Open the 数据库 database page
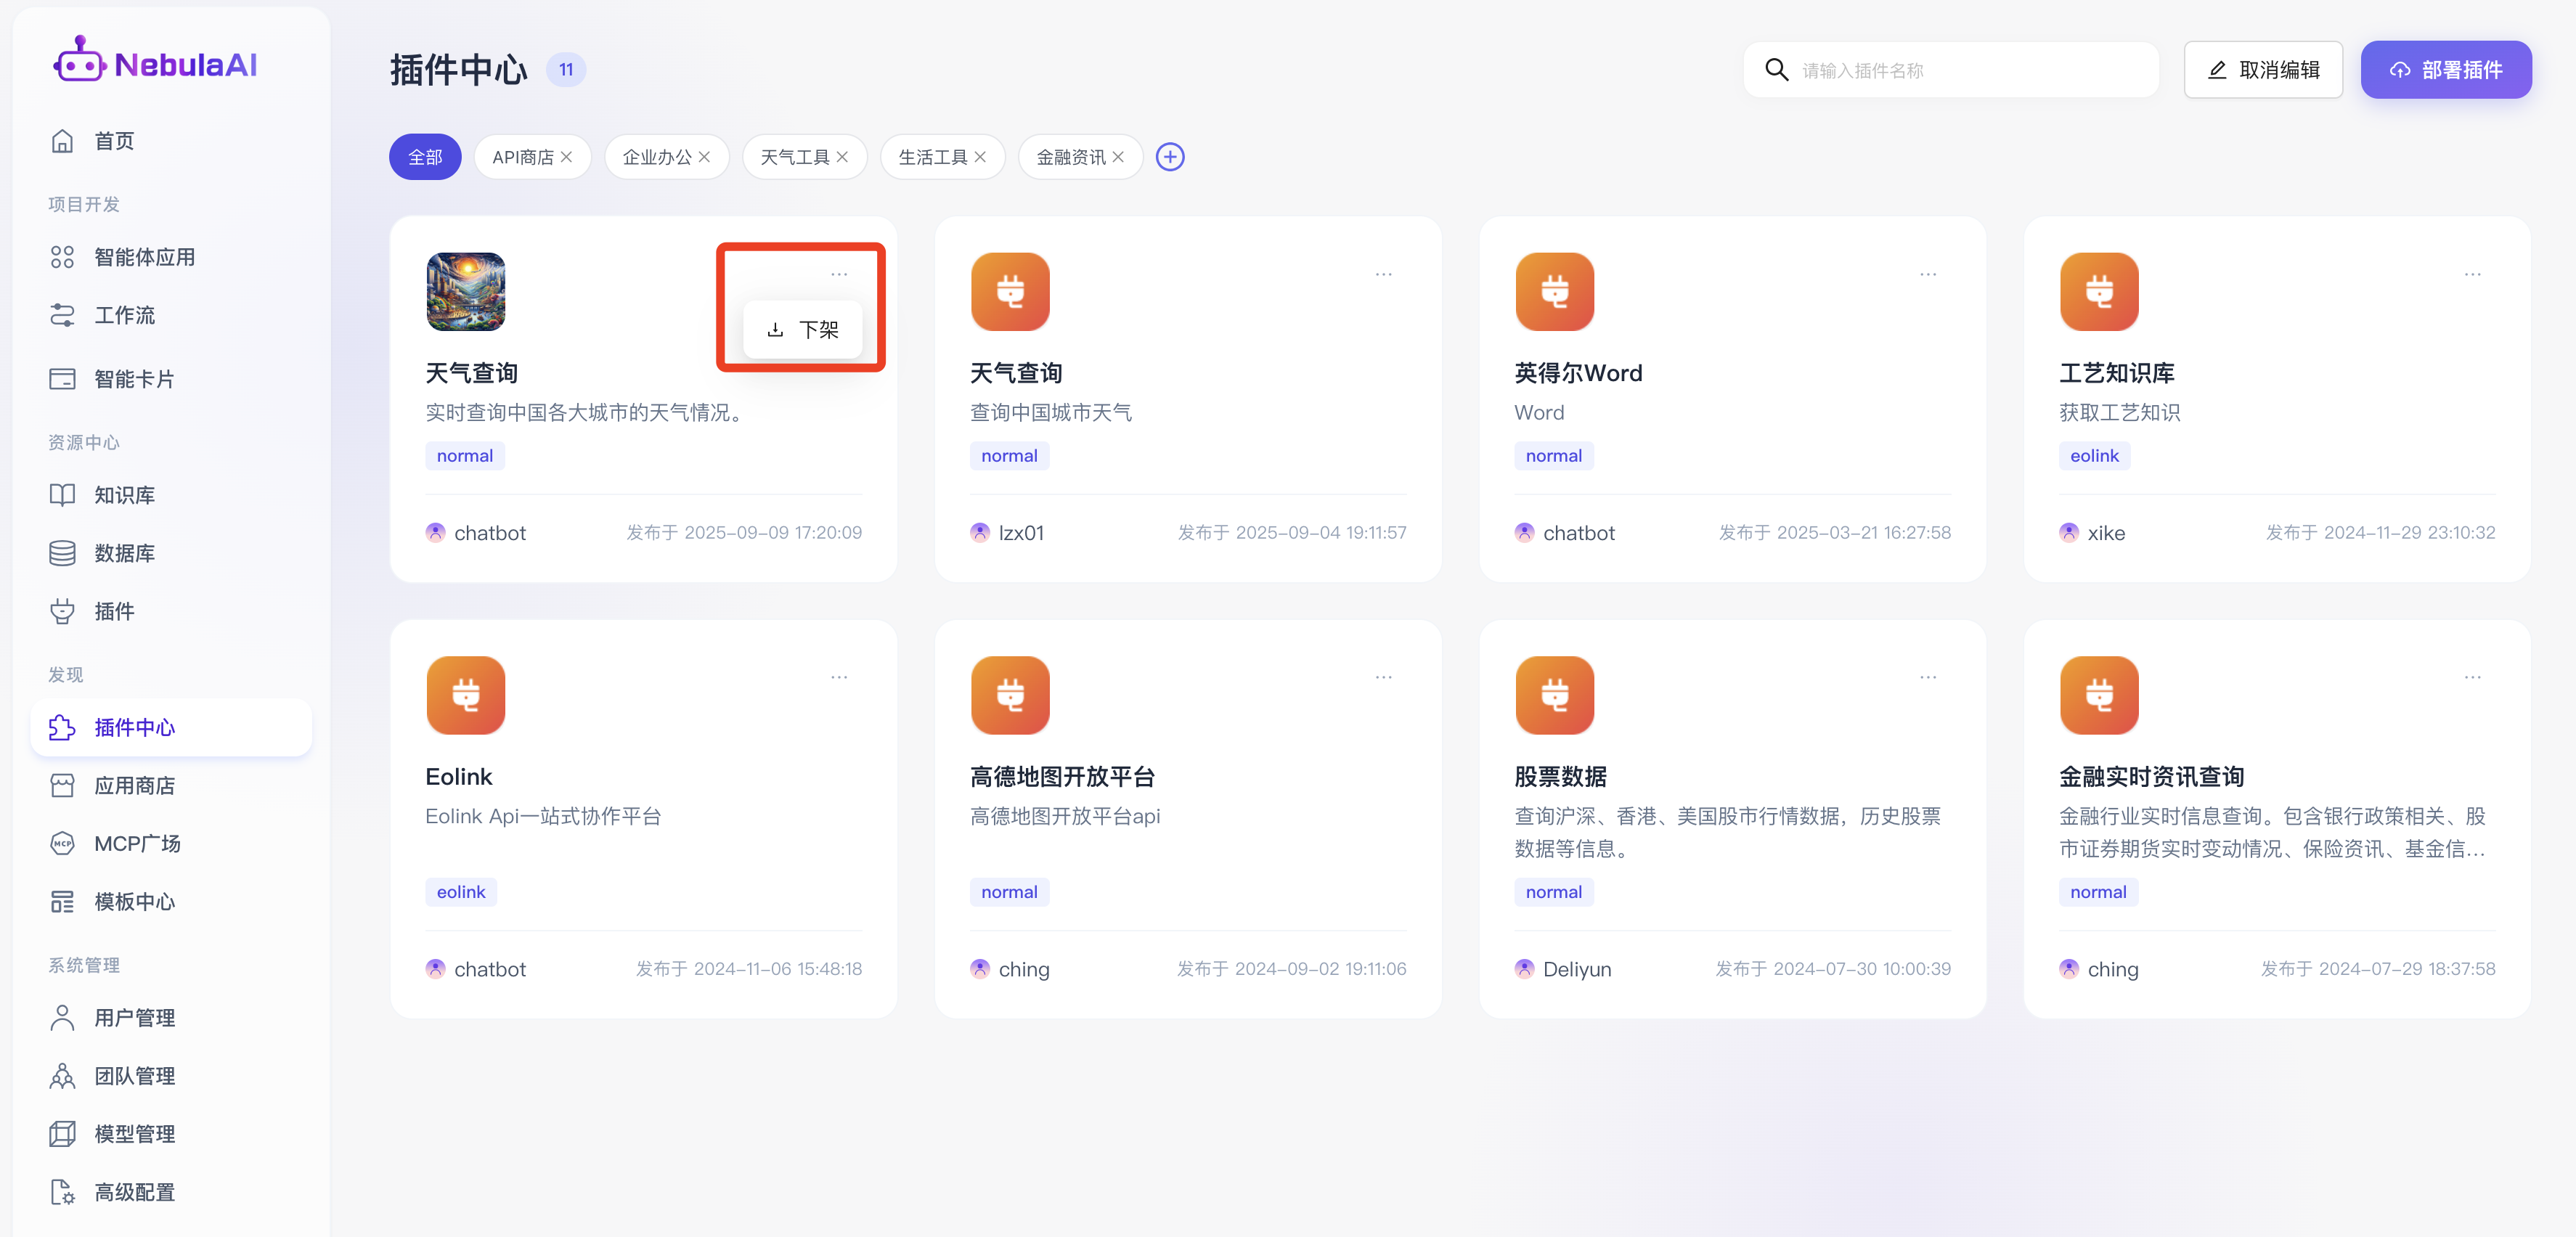Image resolution: width=2576 pixels, height=1237 pixels. click(x=123, y=553)
